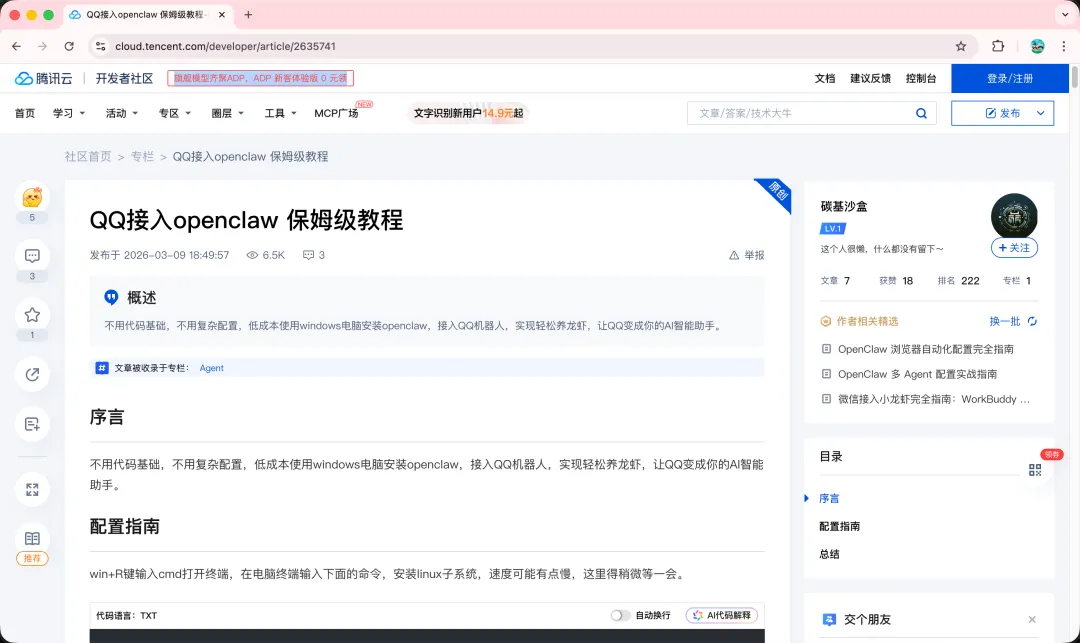The image size is (1080, 643).
Task: Click 开发者社区 header link
Action: 124,78
